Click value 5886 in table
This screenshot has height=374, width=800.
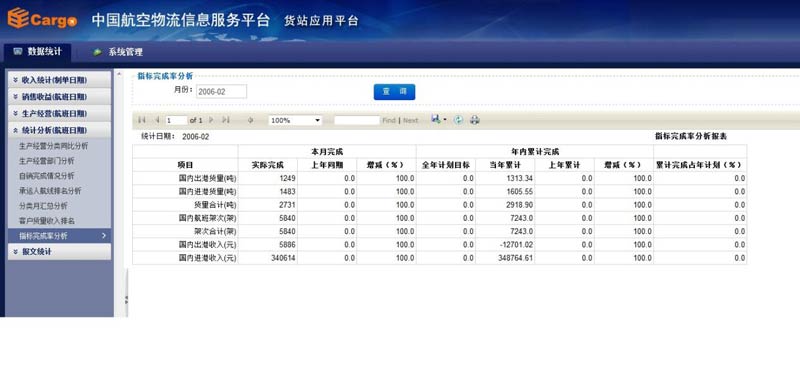click(287, 244)
